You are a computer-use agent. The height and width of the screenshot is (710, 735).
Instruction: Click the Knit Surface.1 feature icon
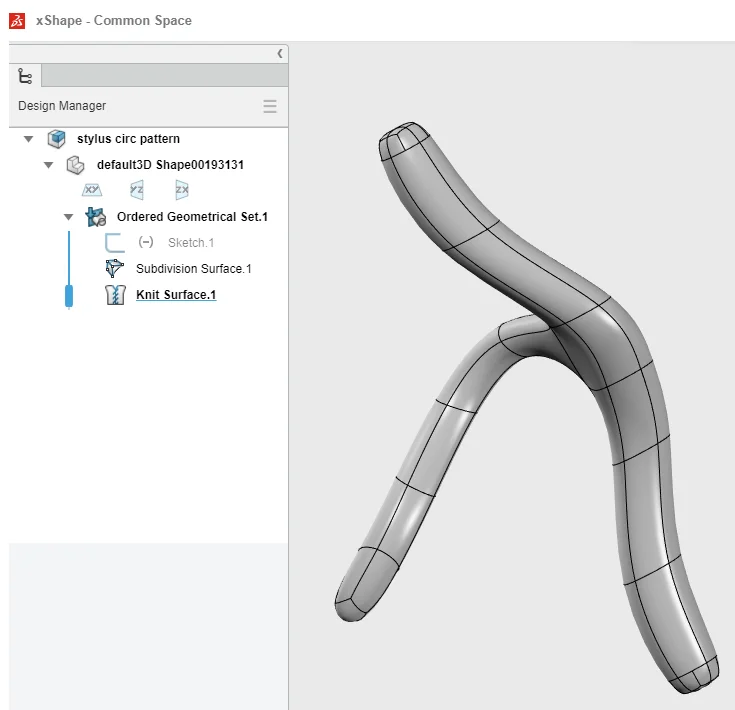(115, 294)
